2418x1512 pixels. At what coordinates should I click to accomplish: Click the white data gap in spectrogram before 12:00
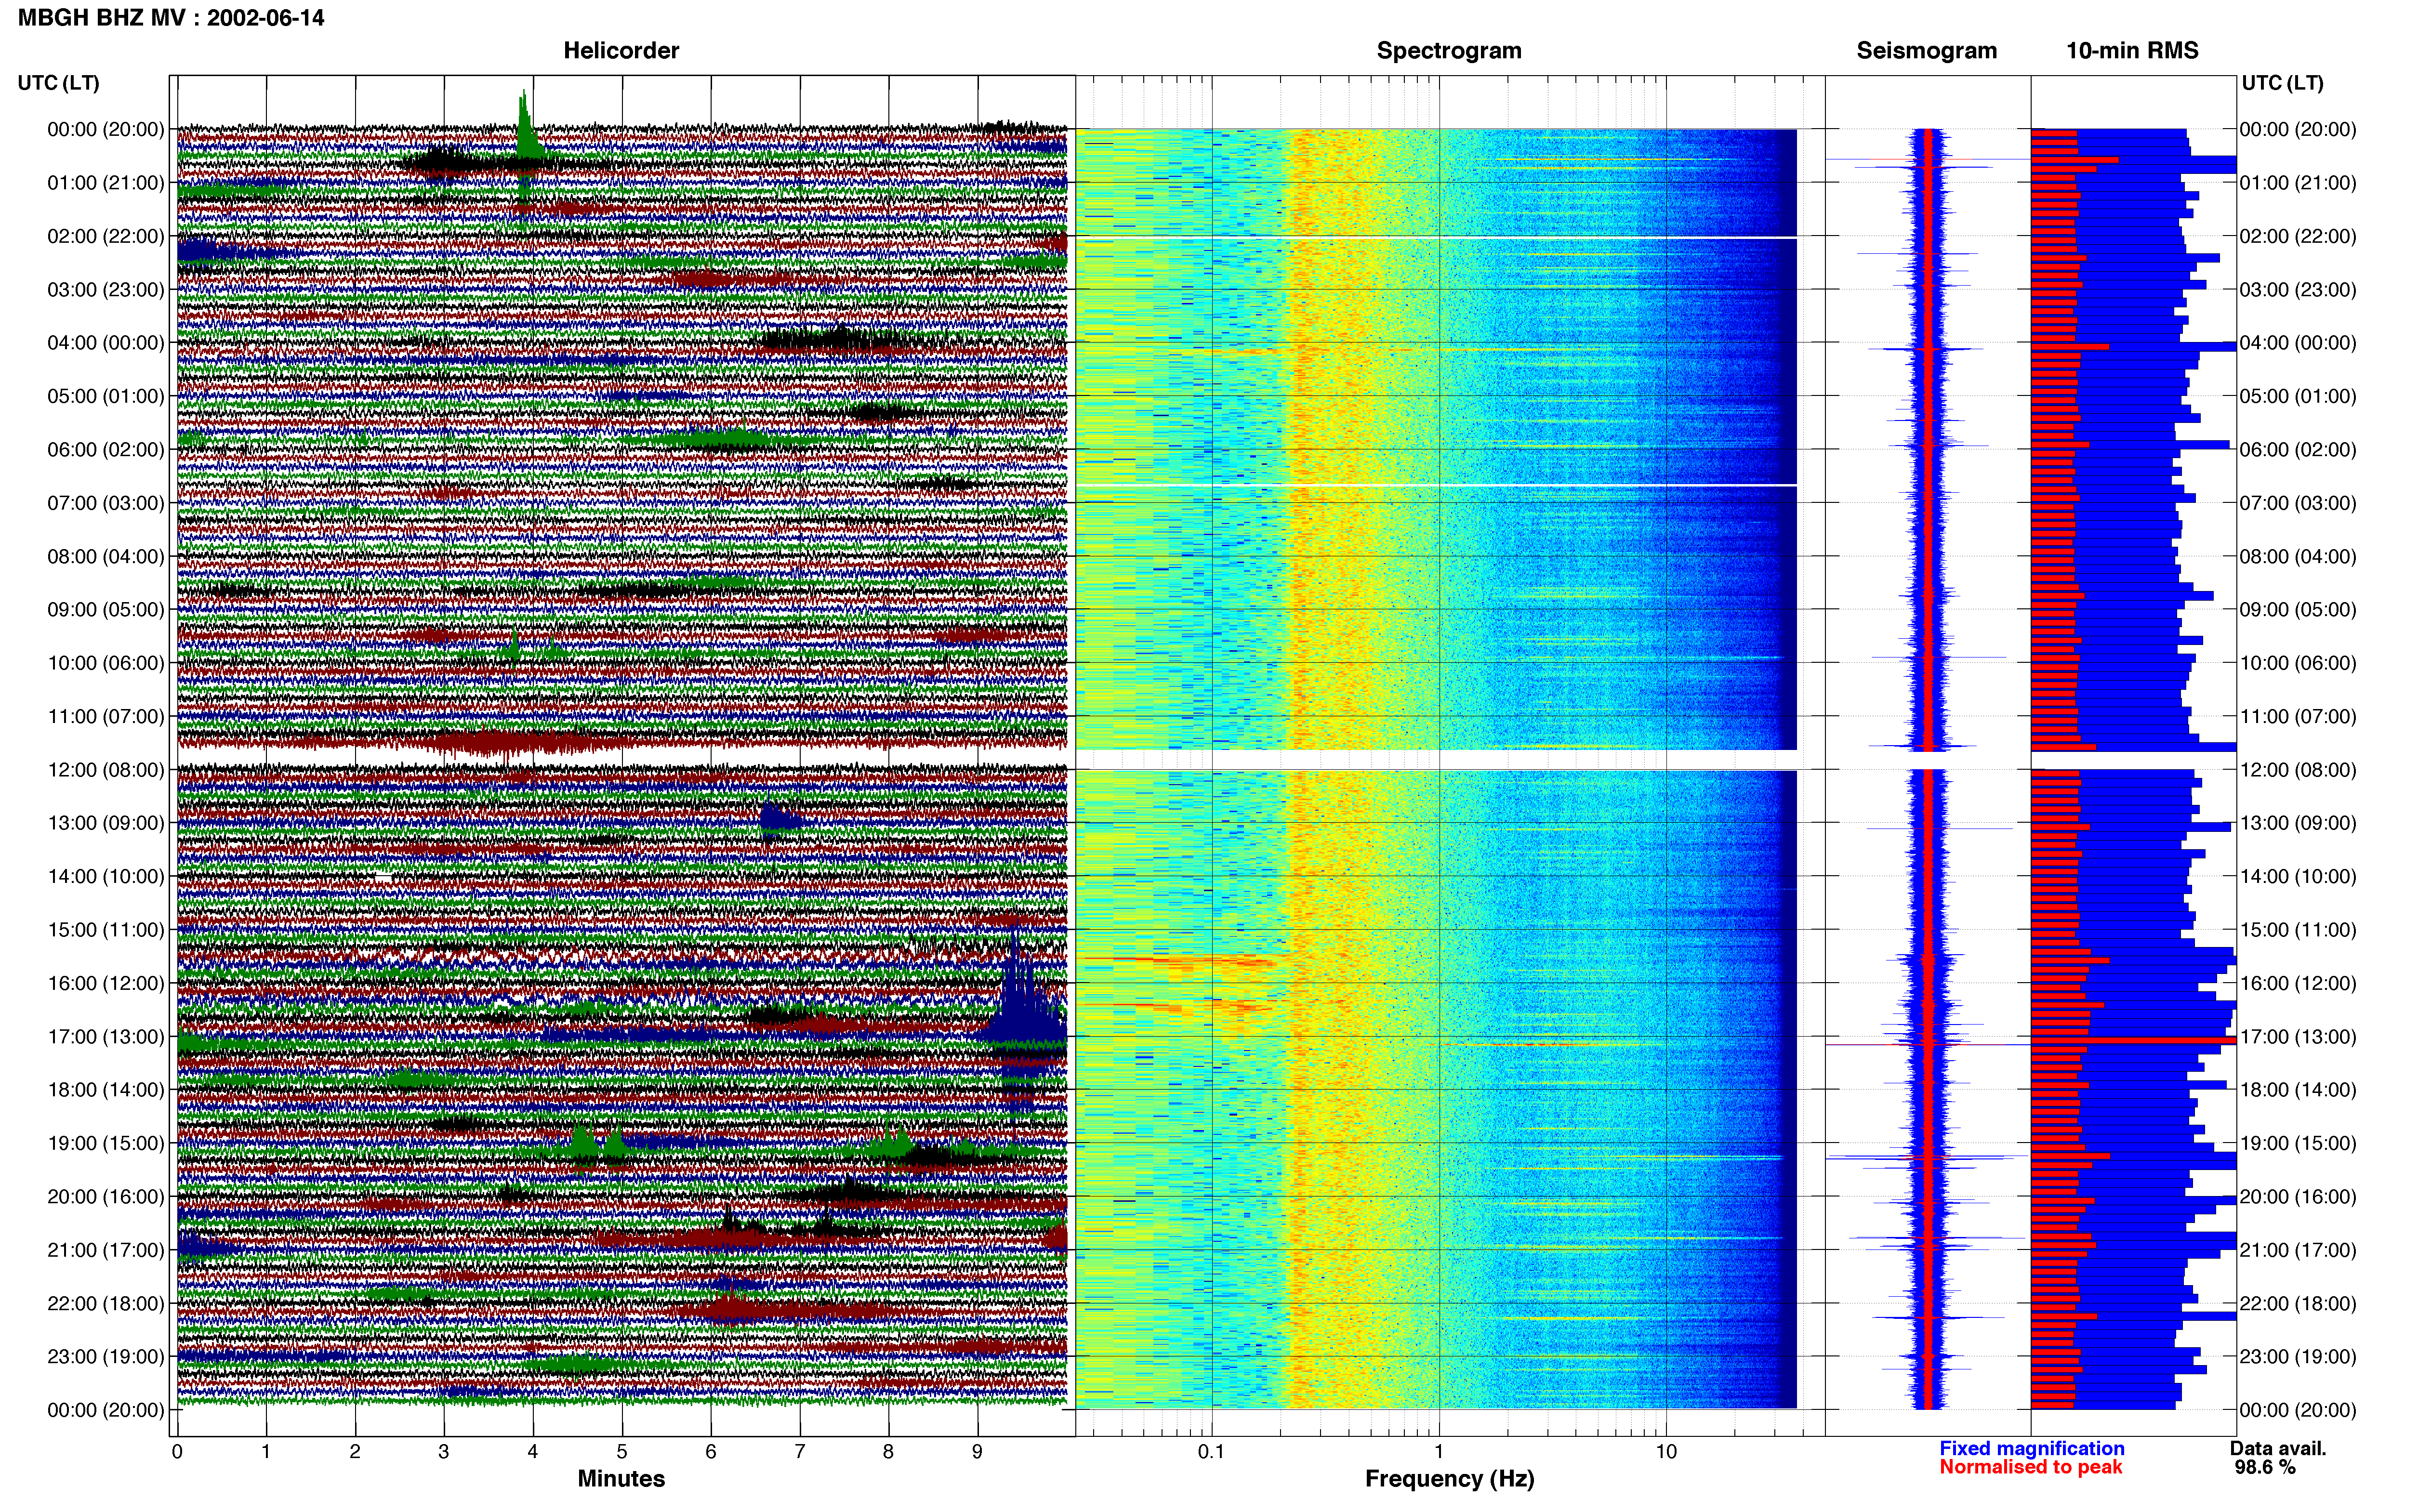tap(1436, 760)
